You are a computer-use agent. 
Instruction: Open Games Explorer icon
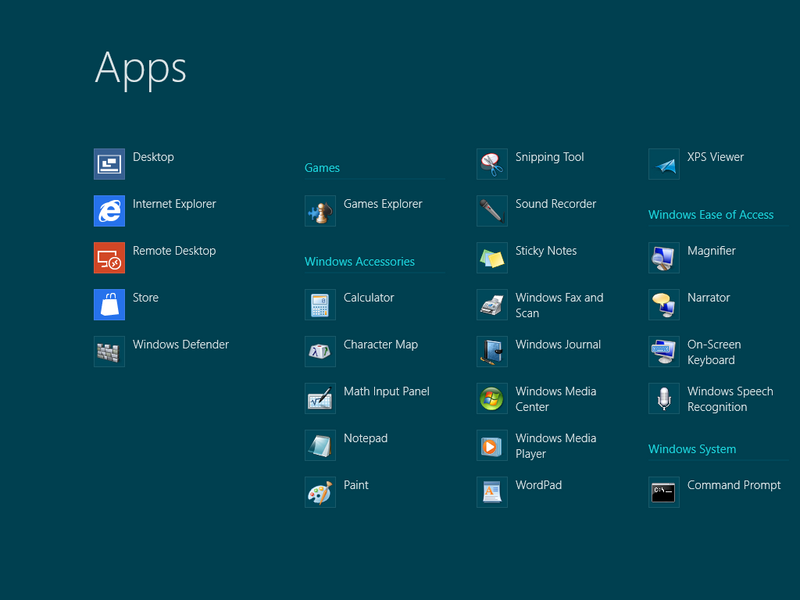[320, 211]
